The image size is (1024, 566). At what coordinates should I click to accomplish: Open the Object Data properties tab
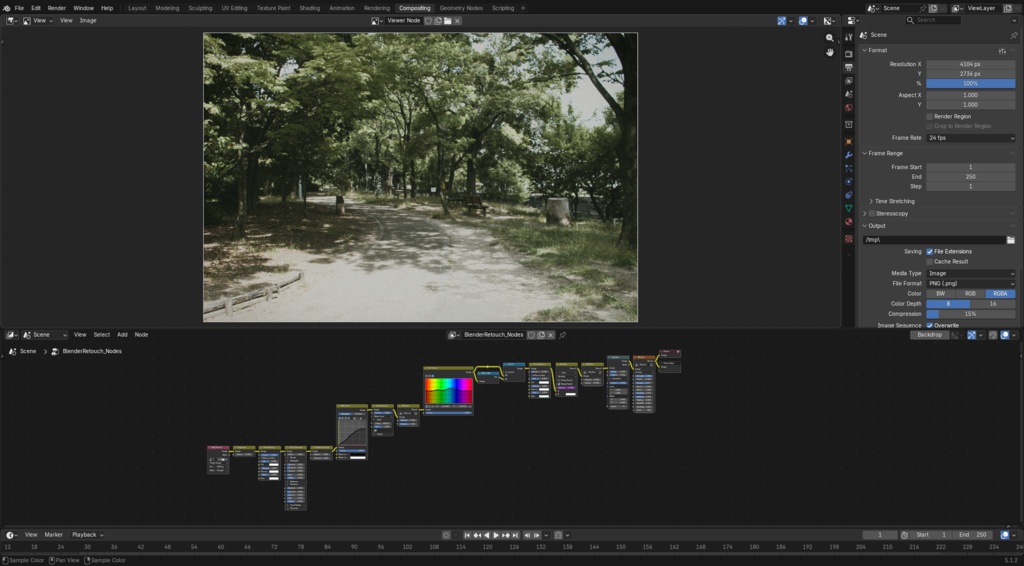tap(848, 208)
